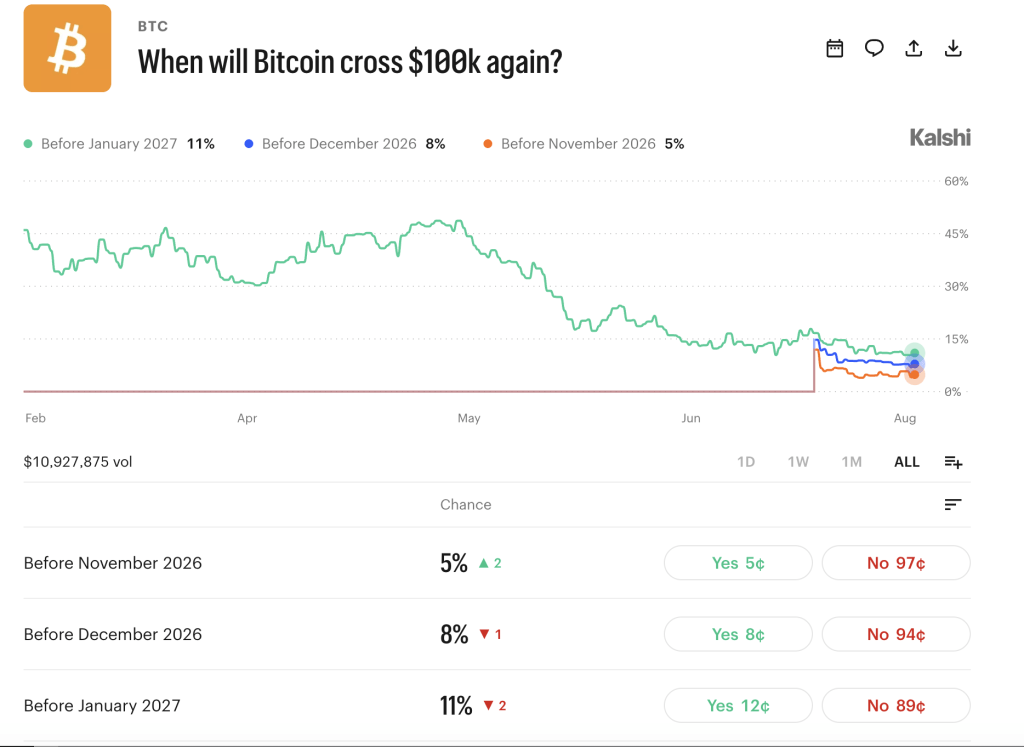This screenshot has height=747, width=1024.
Task: Select the 1W time range
Action: click(x=798, y=462)
